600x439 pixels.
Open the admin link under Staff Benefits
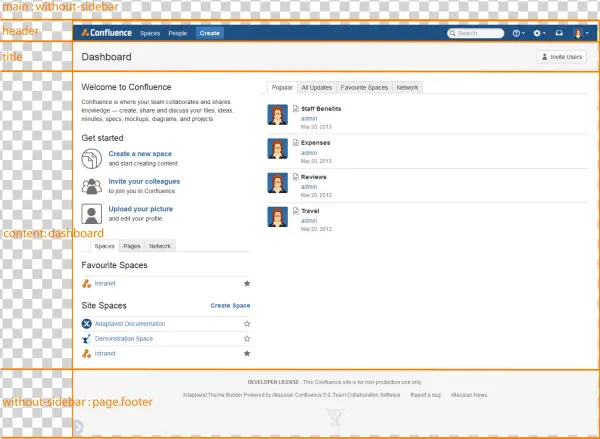pos(309,119)
